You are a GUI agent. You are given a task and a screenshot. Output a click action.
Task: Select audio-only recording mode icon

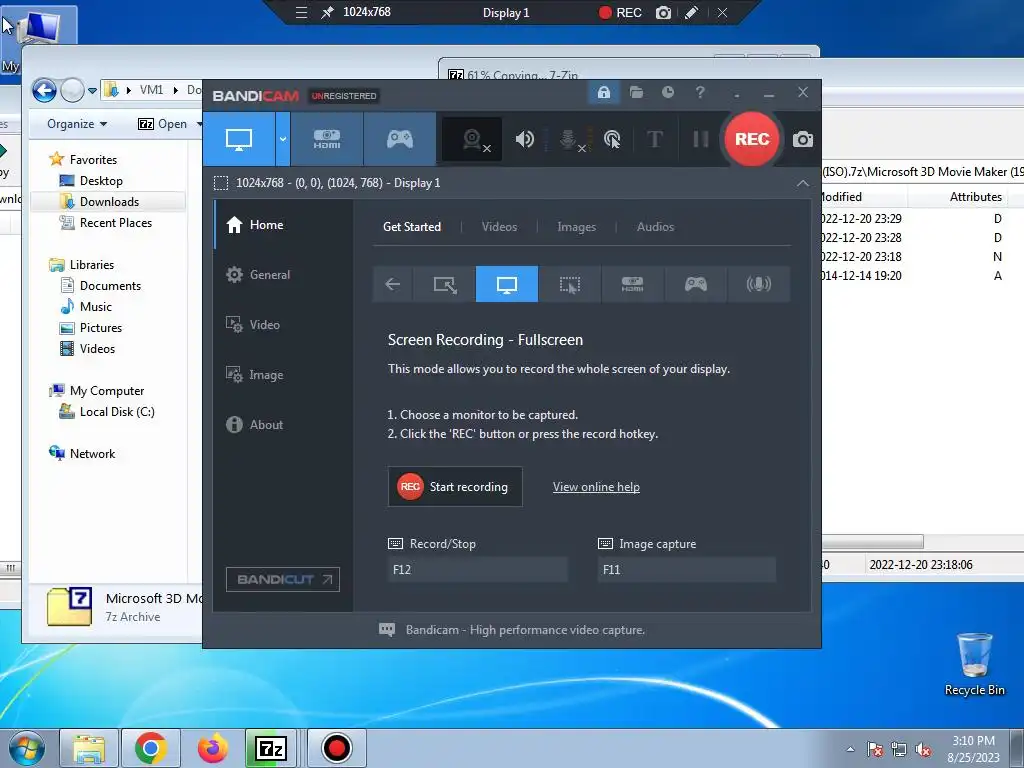click(758, 284)
